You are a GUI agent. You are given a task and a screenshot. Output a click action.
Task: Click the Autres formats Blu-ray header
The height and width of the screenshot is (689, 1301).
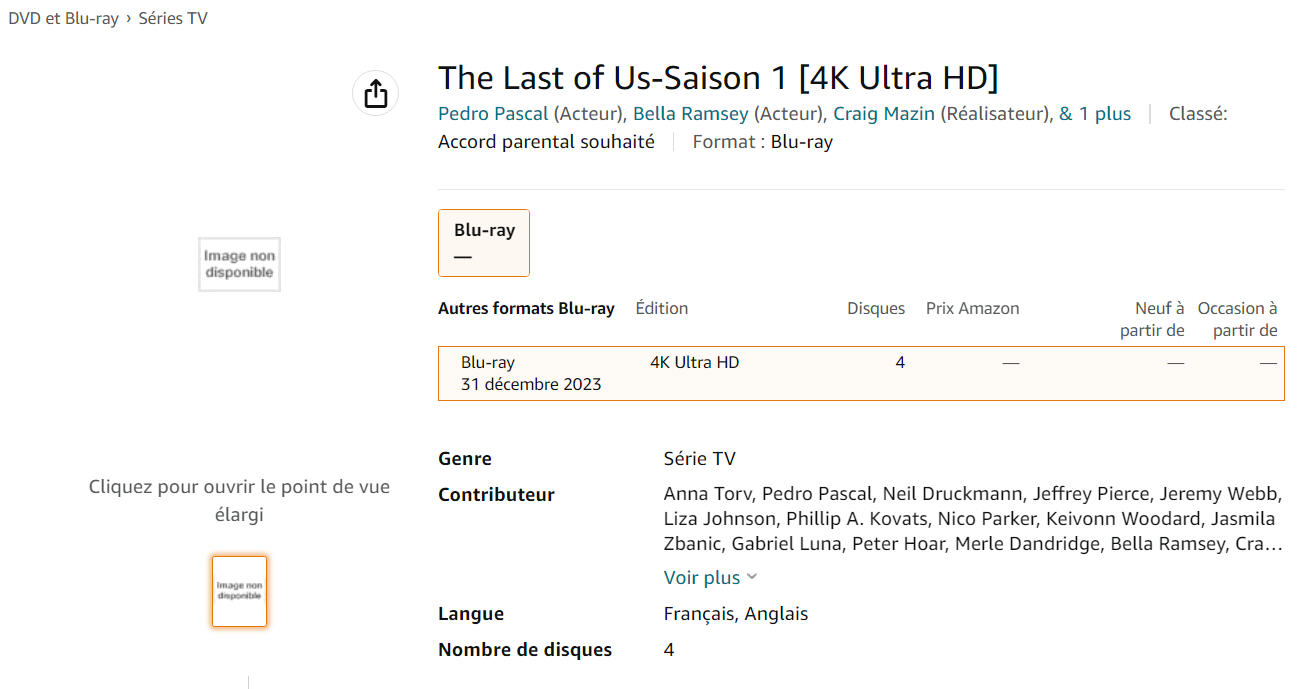pos(526,308)
